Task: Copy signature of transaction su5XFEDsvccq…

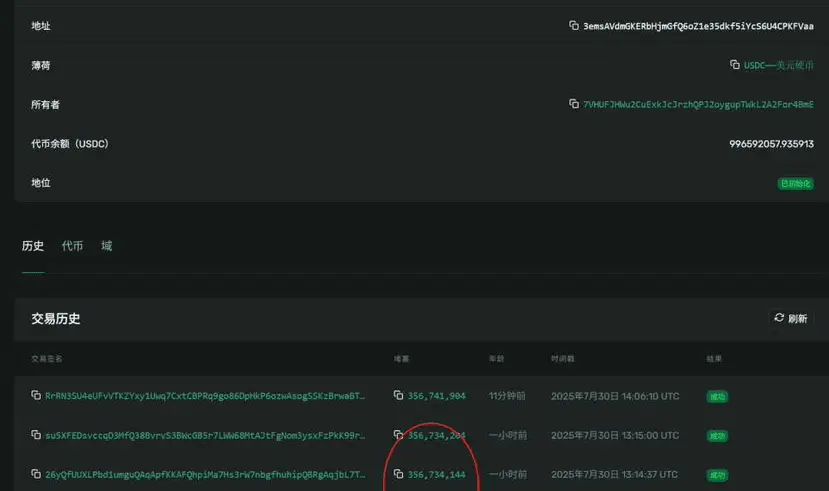Action: (36, 434)
